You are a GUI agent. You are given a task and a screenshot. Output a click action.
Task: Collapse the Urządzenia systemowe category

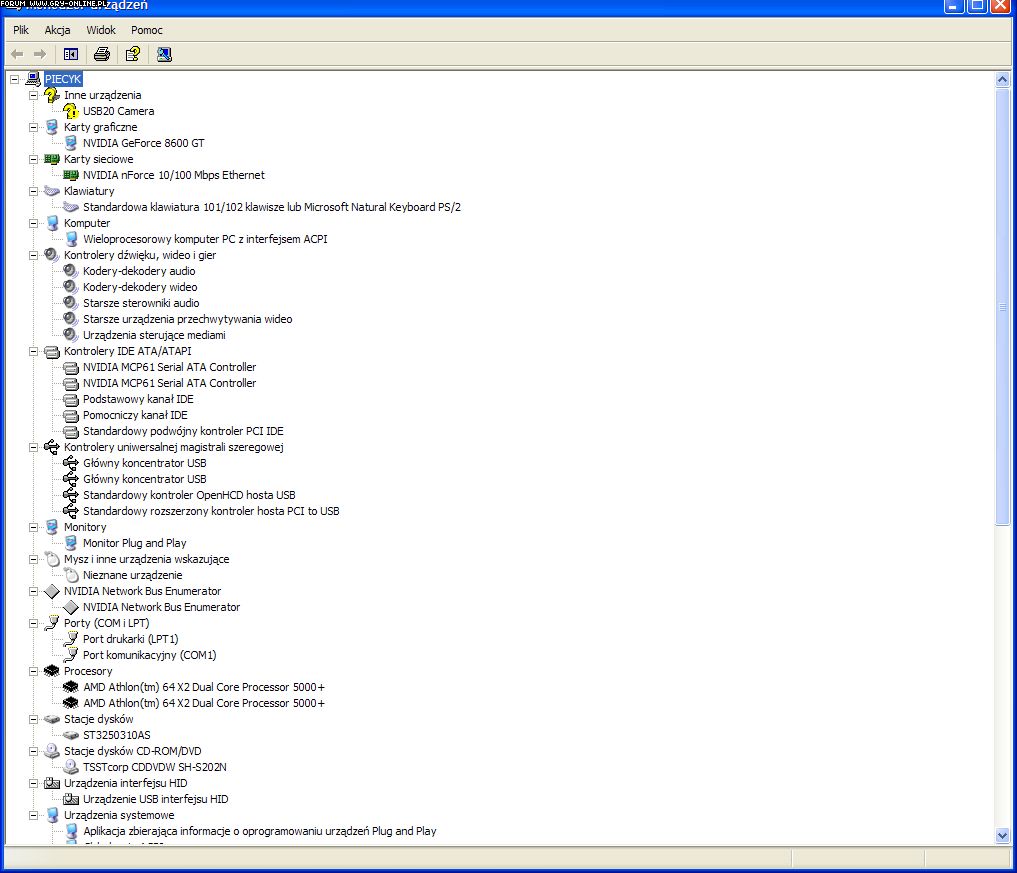click(x=33, y=815)
